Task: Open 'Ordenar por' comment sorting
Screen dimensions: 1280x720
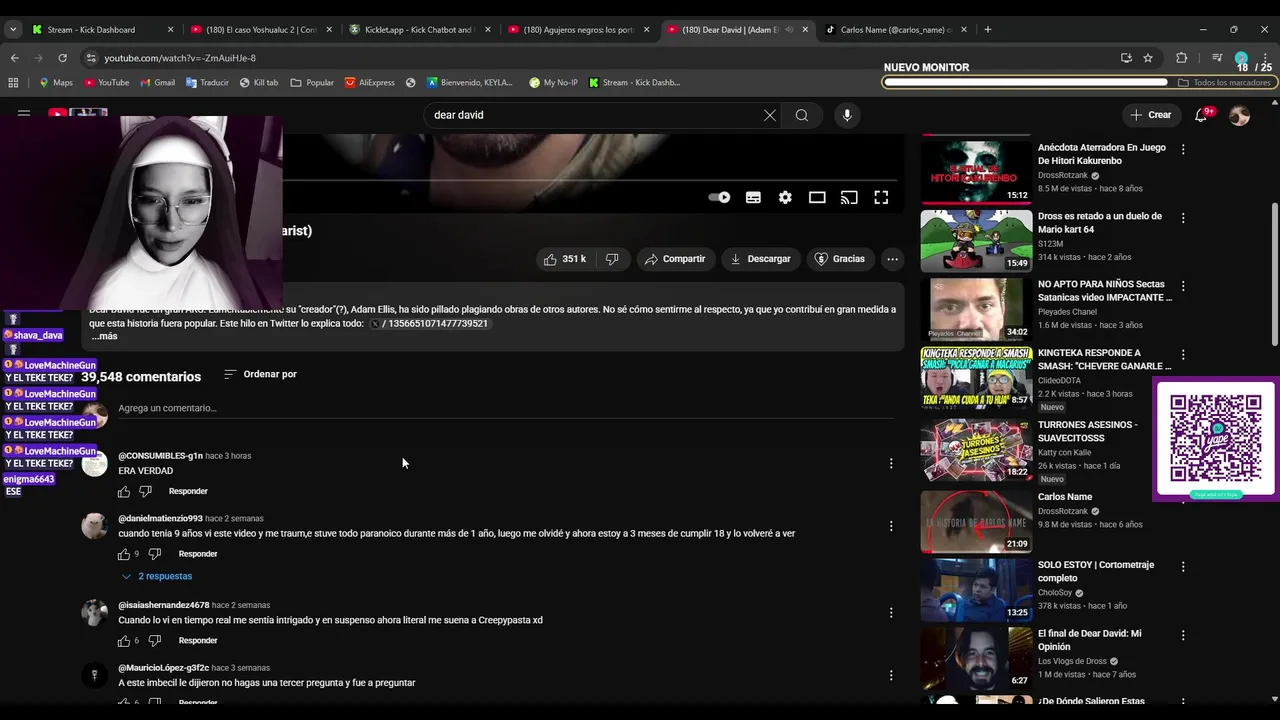Action: [x=260, y=374]
